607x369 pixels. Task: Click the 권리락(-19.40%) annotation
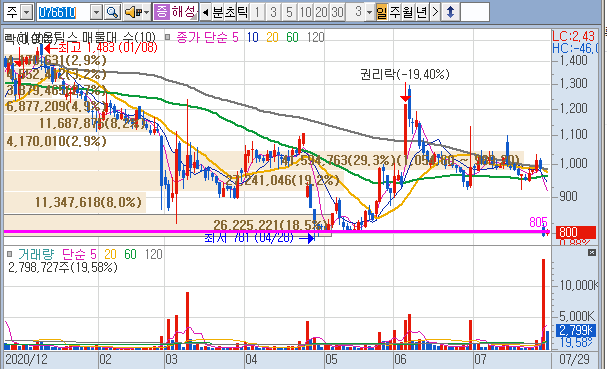(405, 74)
